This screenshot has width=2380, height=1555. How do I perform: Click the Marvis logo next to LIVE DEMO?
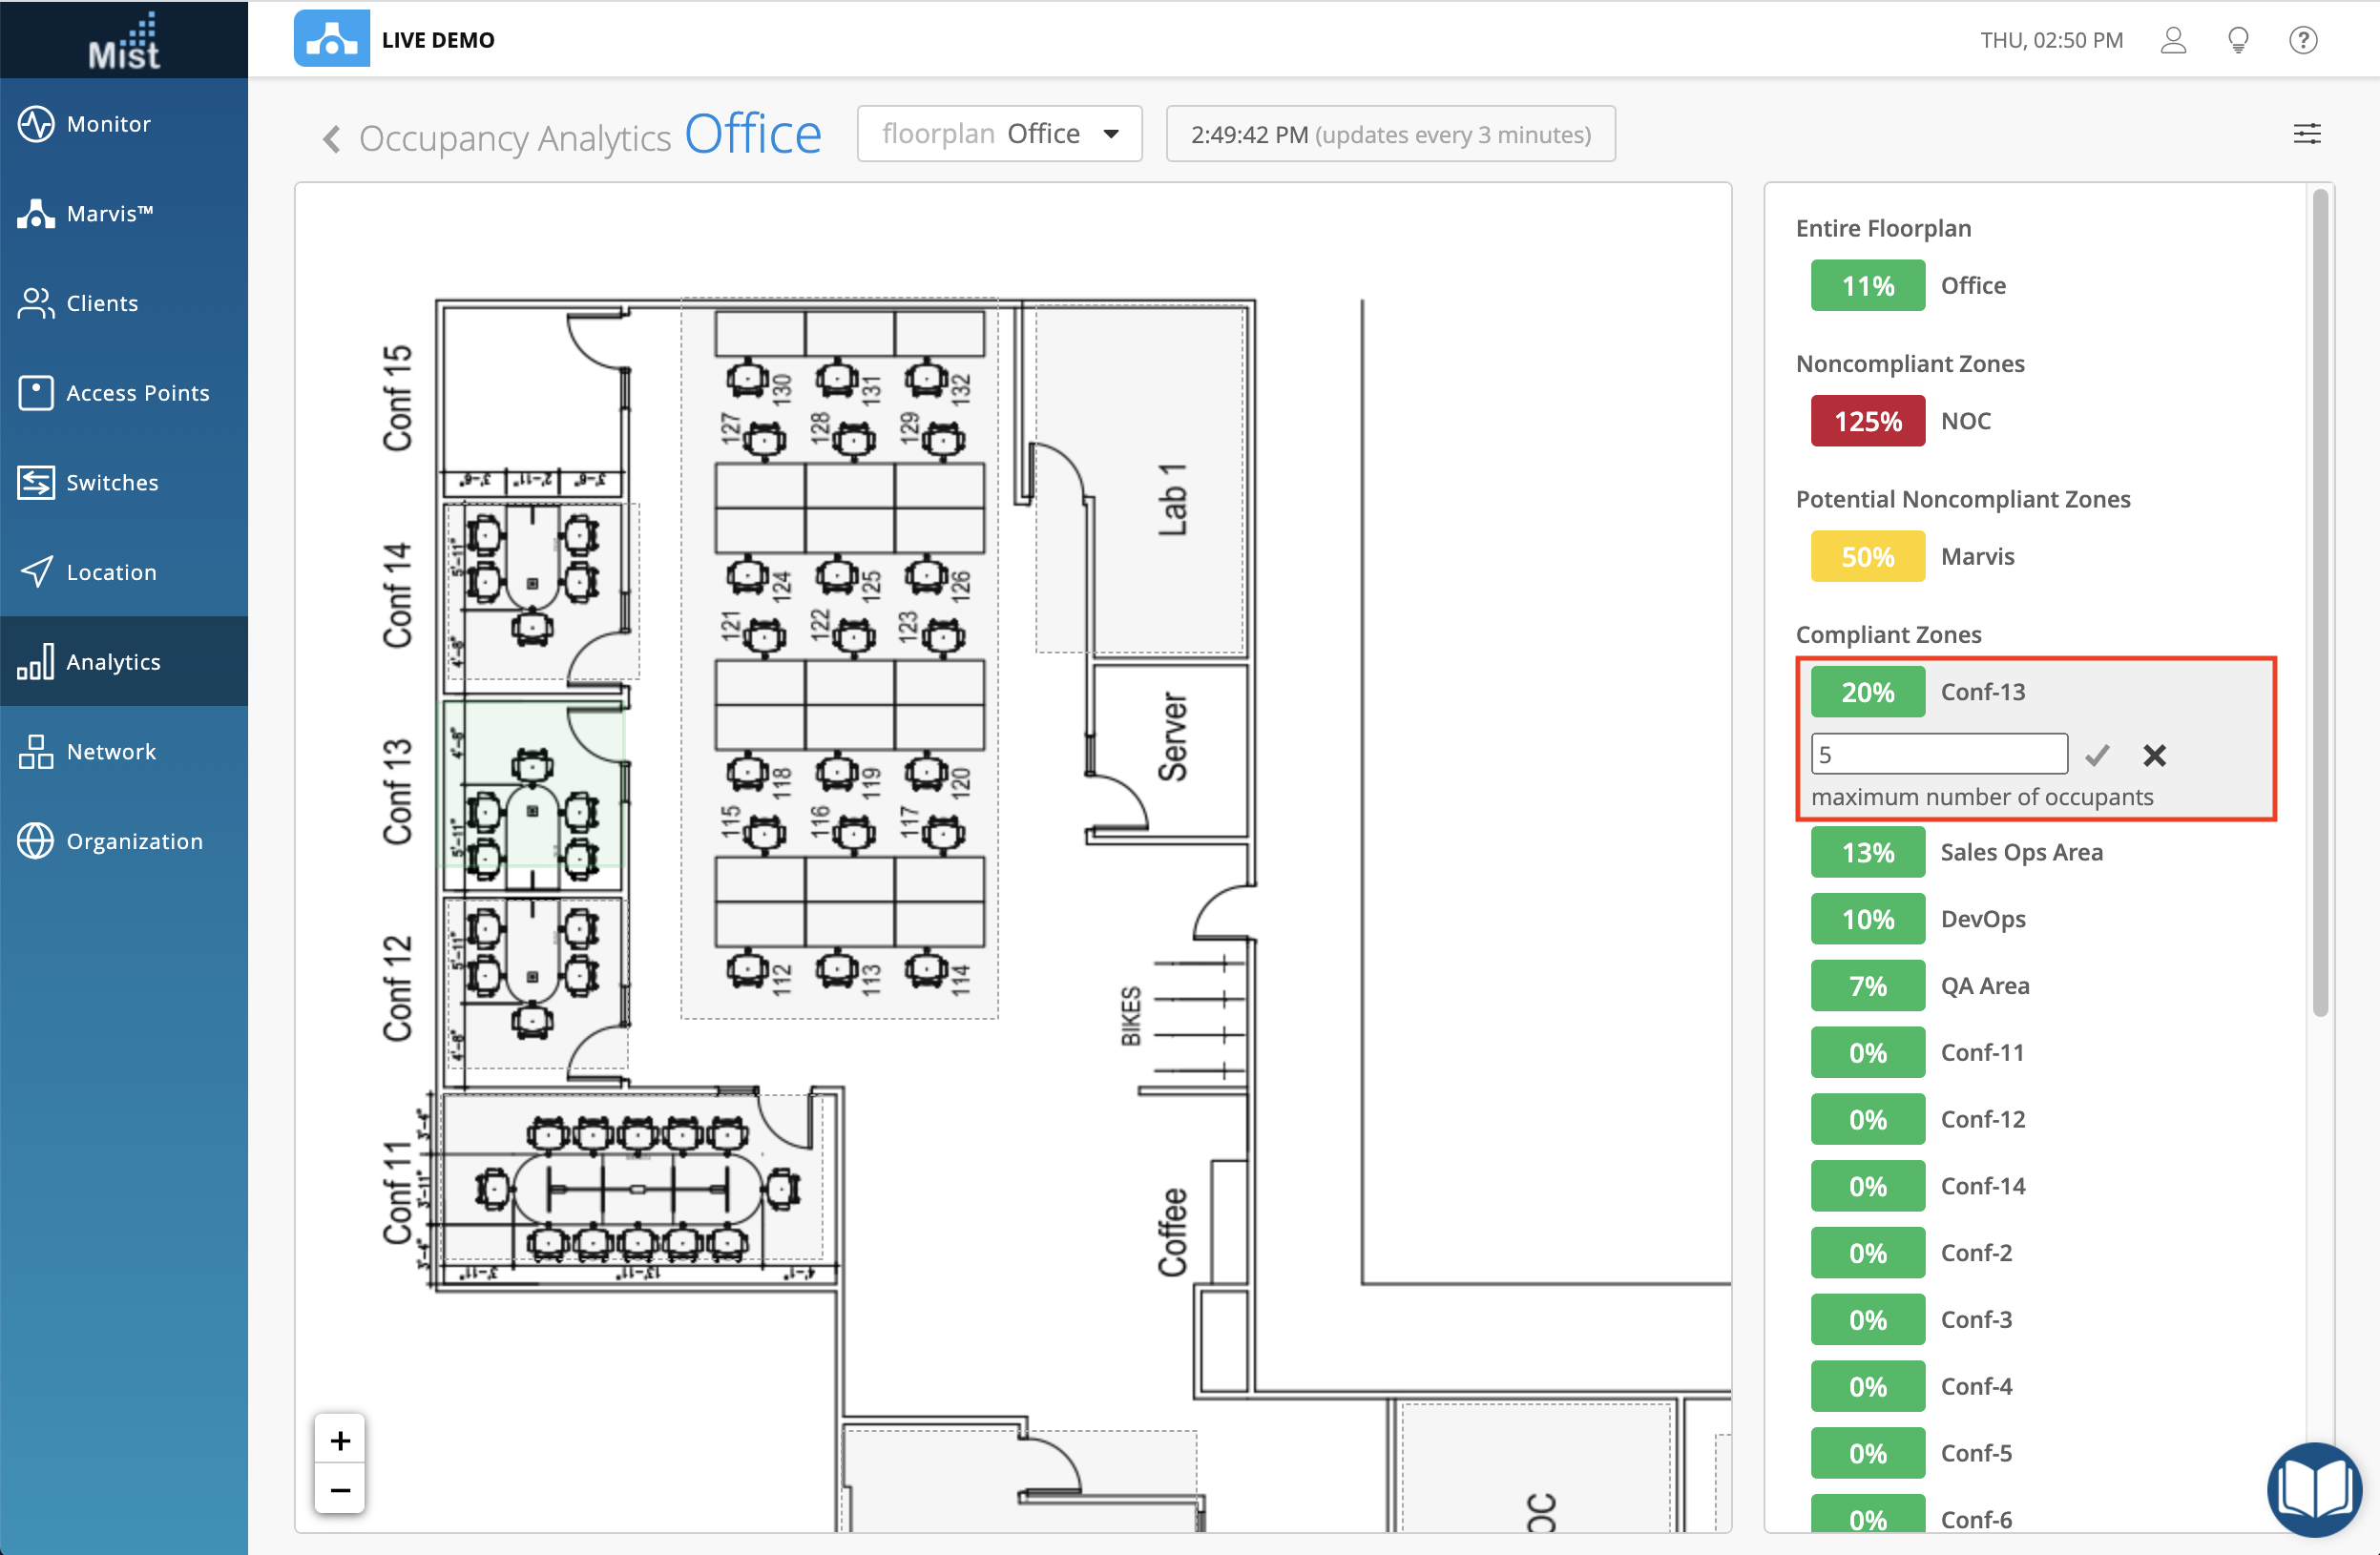(x=331, y=40)
